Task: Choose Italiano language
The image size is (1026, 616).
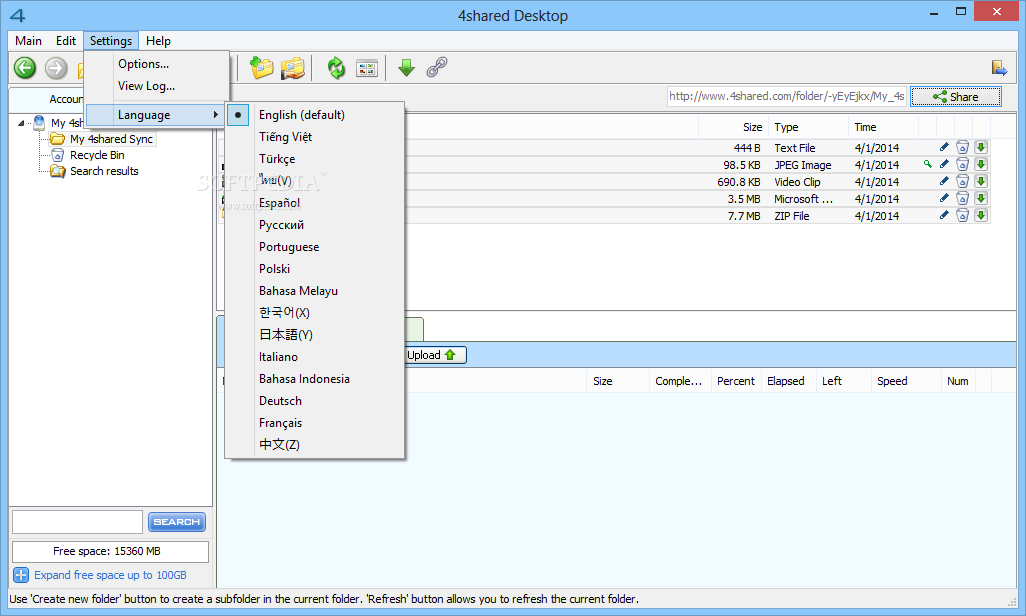Action: point(314,357)
